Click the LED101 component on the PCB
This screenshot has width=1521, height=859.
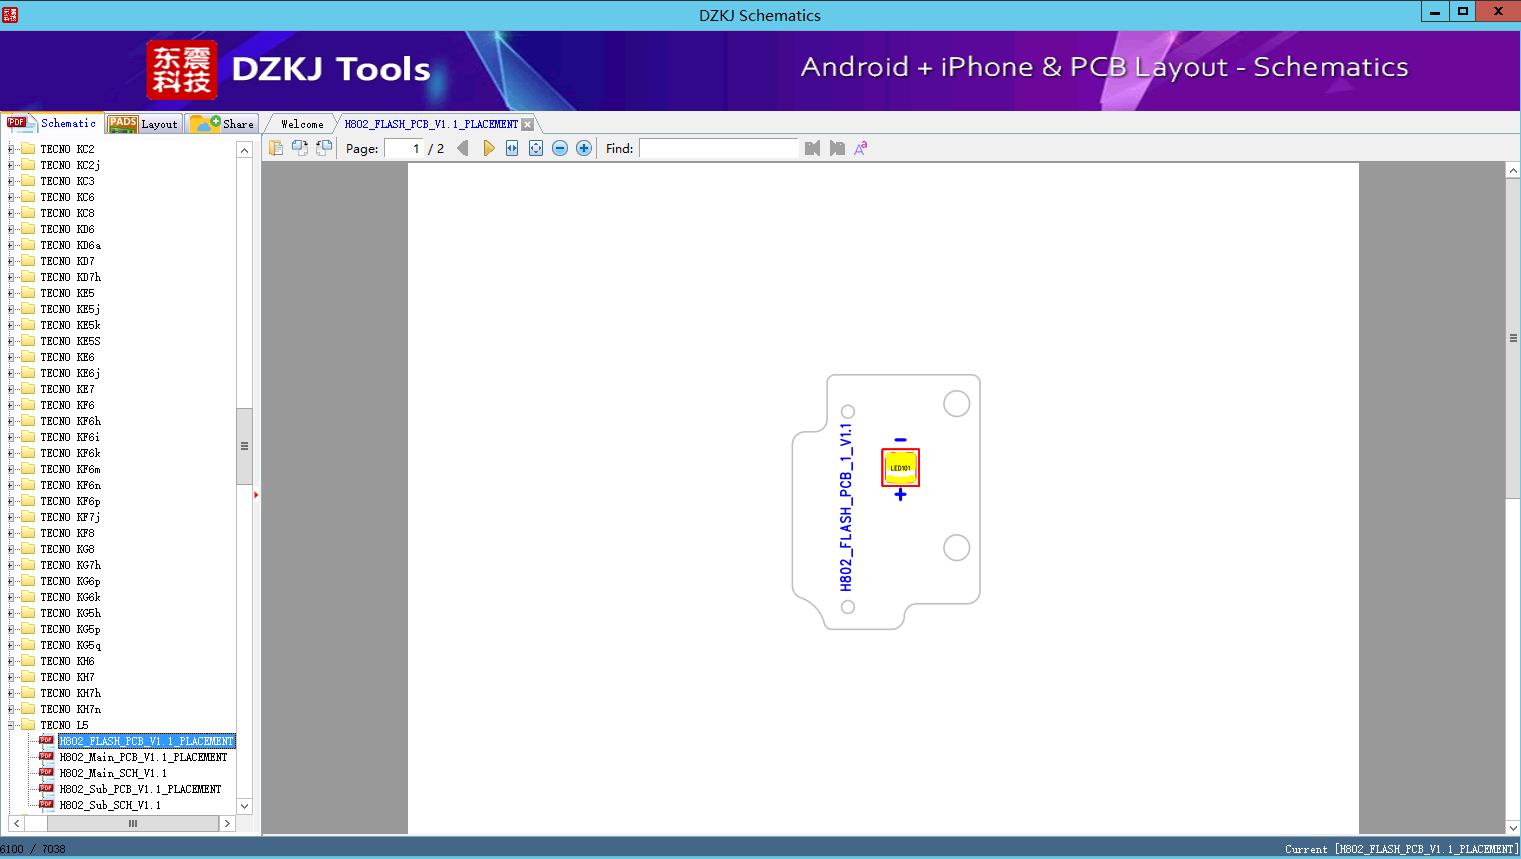pos(900,467)
